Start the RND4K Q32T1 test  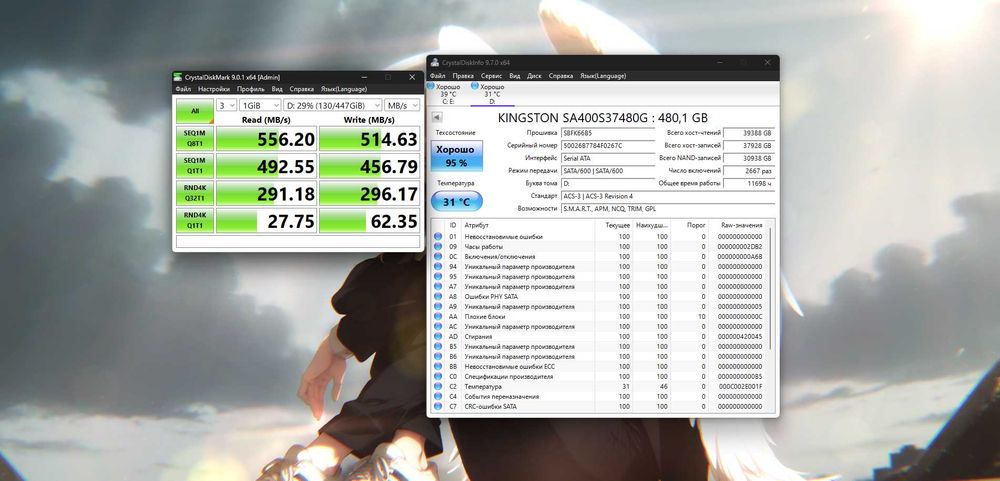[195, 193]
